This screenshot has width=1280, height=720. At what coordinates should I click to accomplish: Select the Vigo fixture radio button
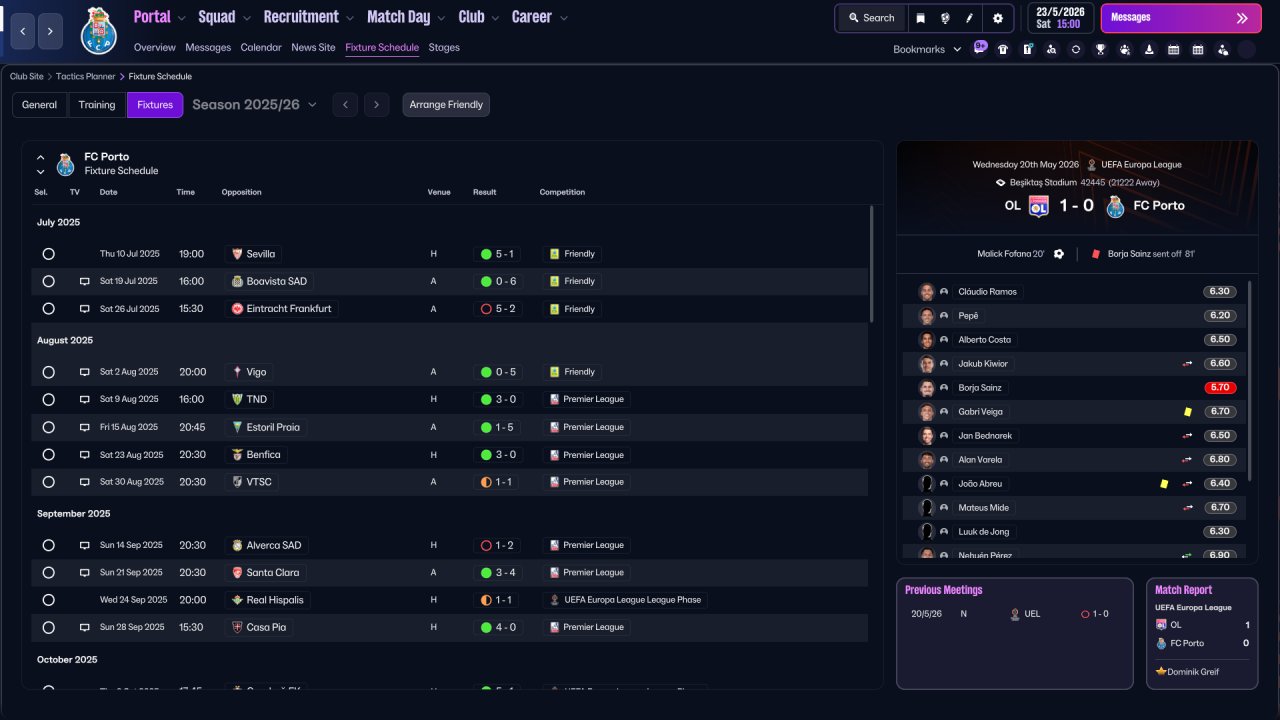click(48, 372)
